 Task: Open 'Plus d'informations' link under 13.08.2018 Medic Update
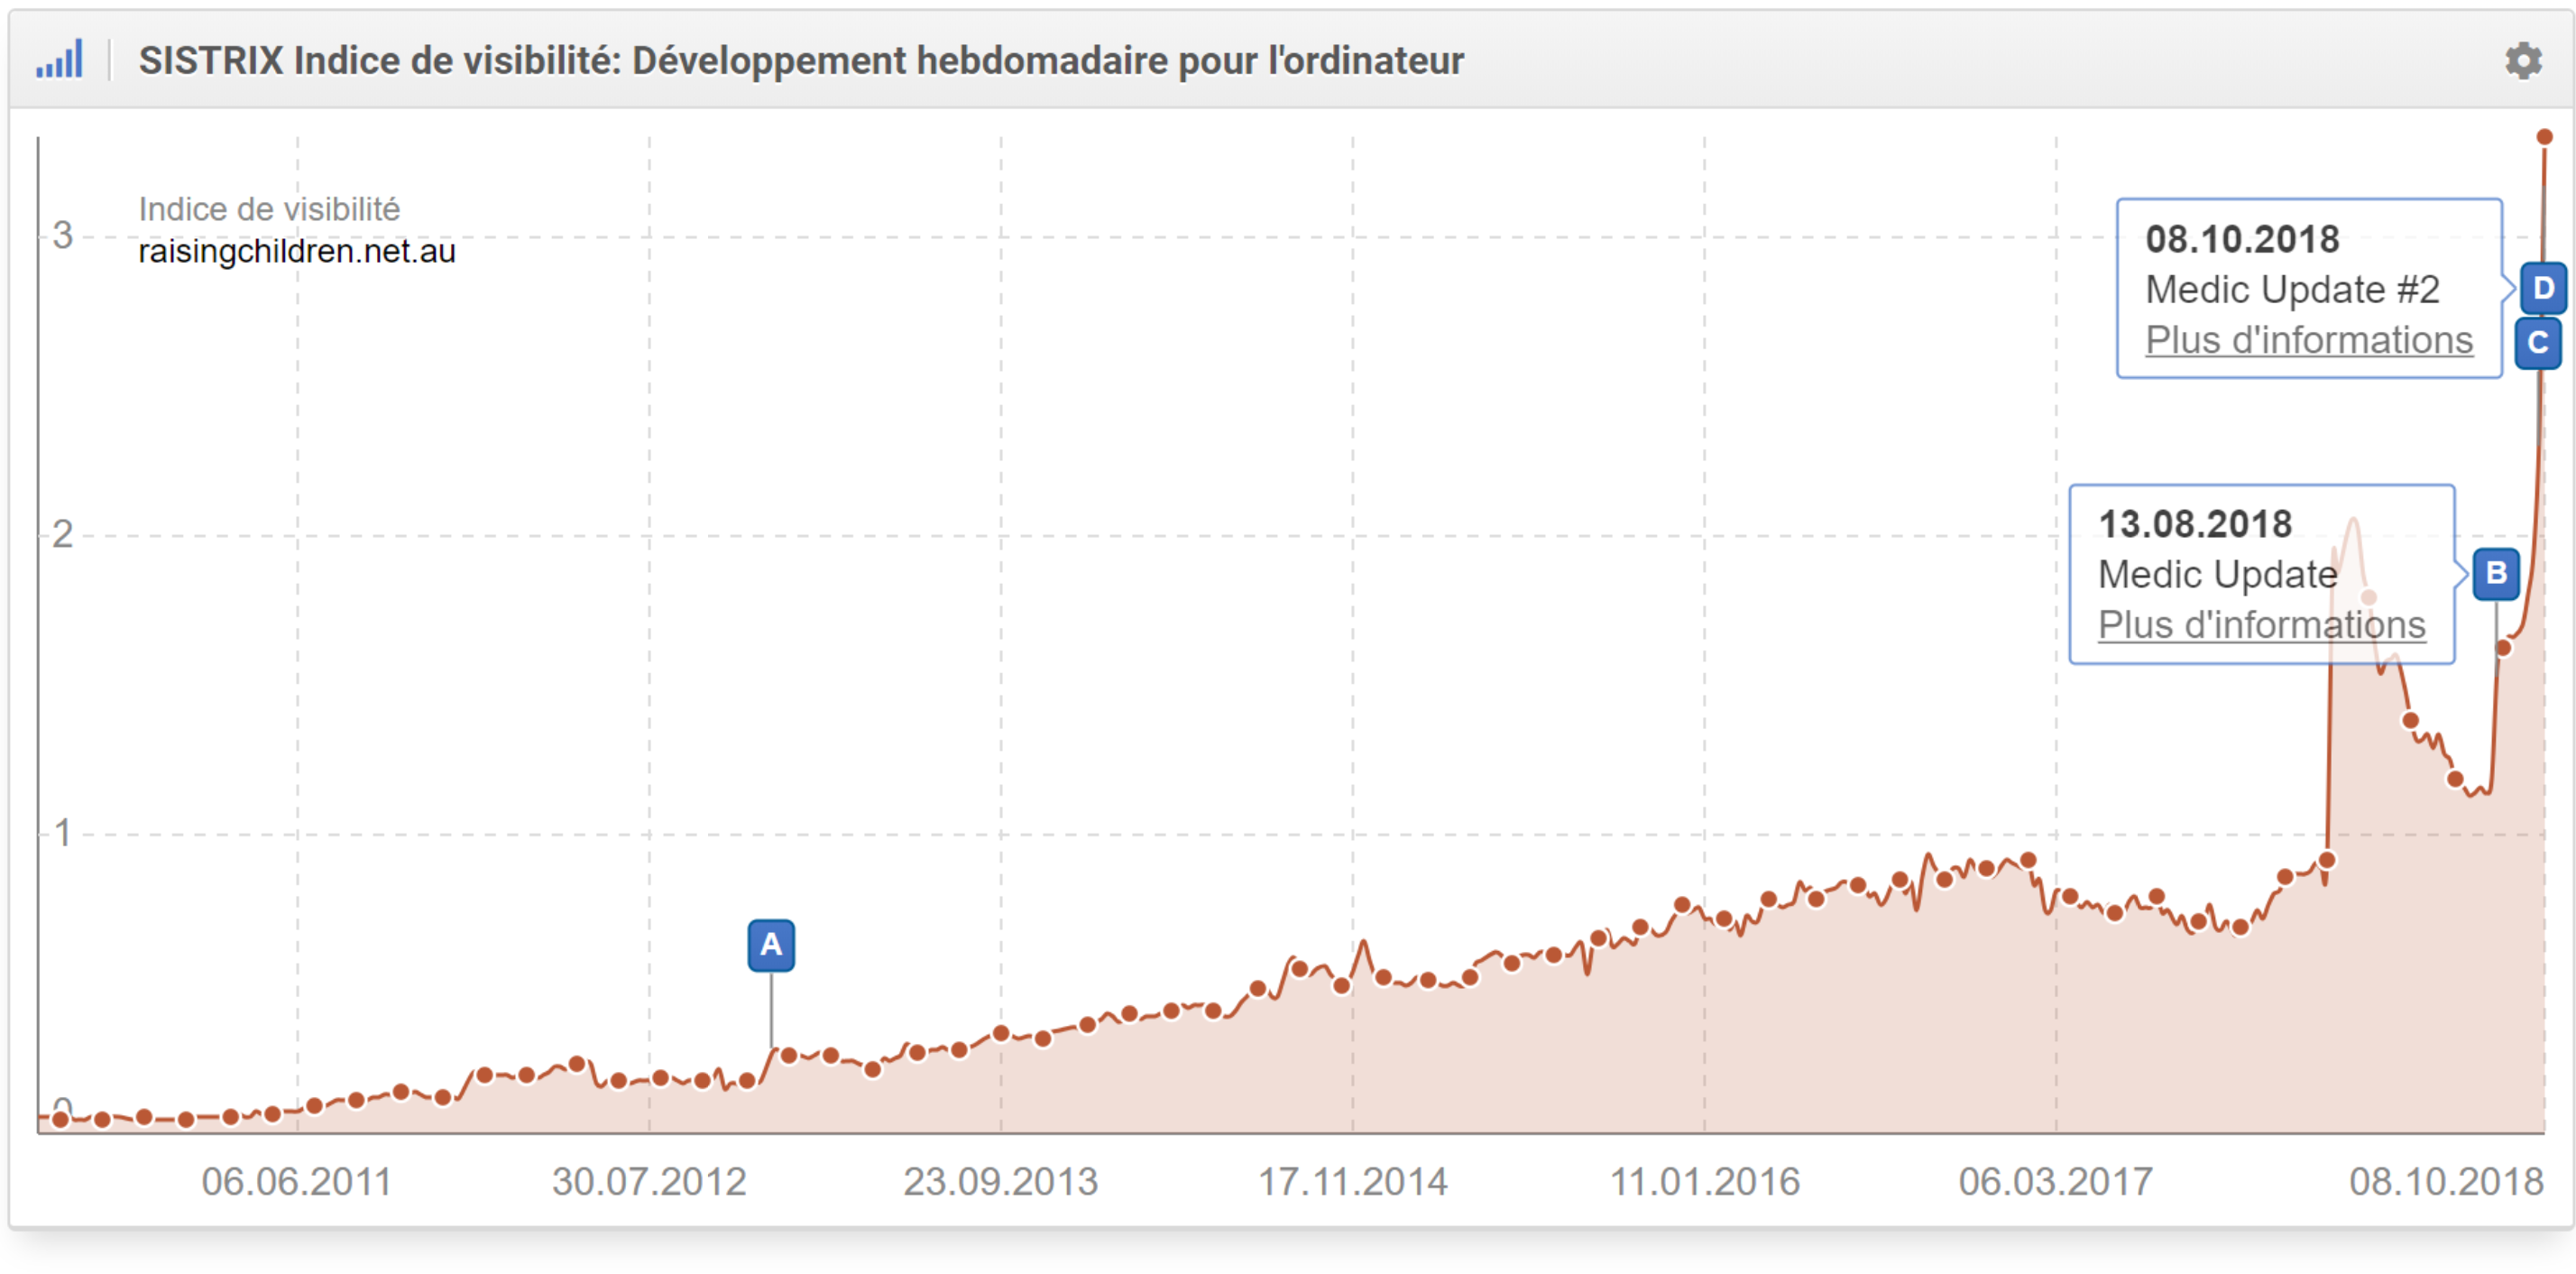click(x=2261, y=626)
